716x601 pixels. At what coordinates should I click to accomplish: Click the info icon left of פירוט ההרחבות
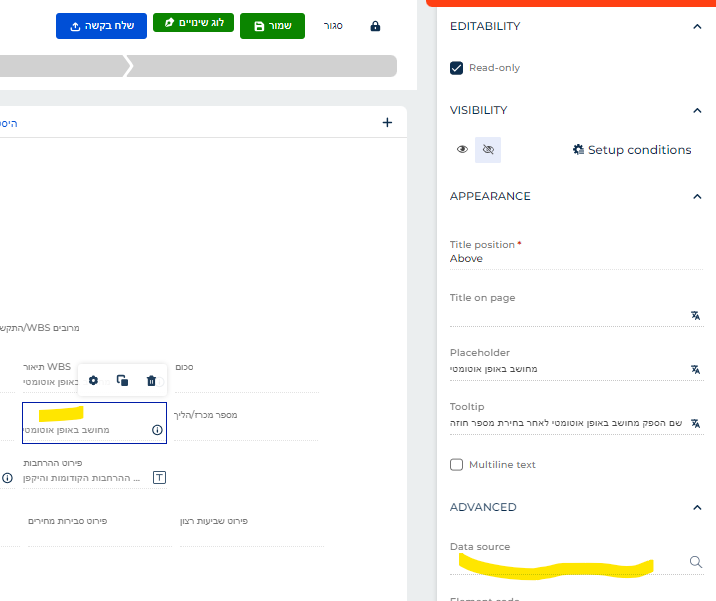click(7, 478)
